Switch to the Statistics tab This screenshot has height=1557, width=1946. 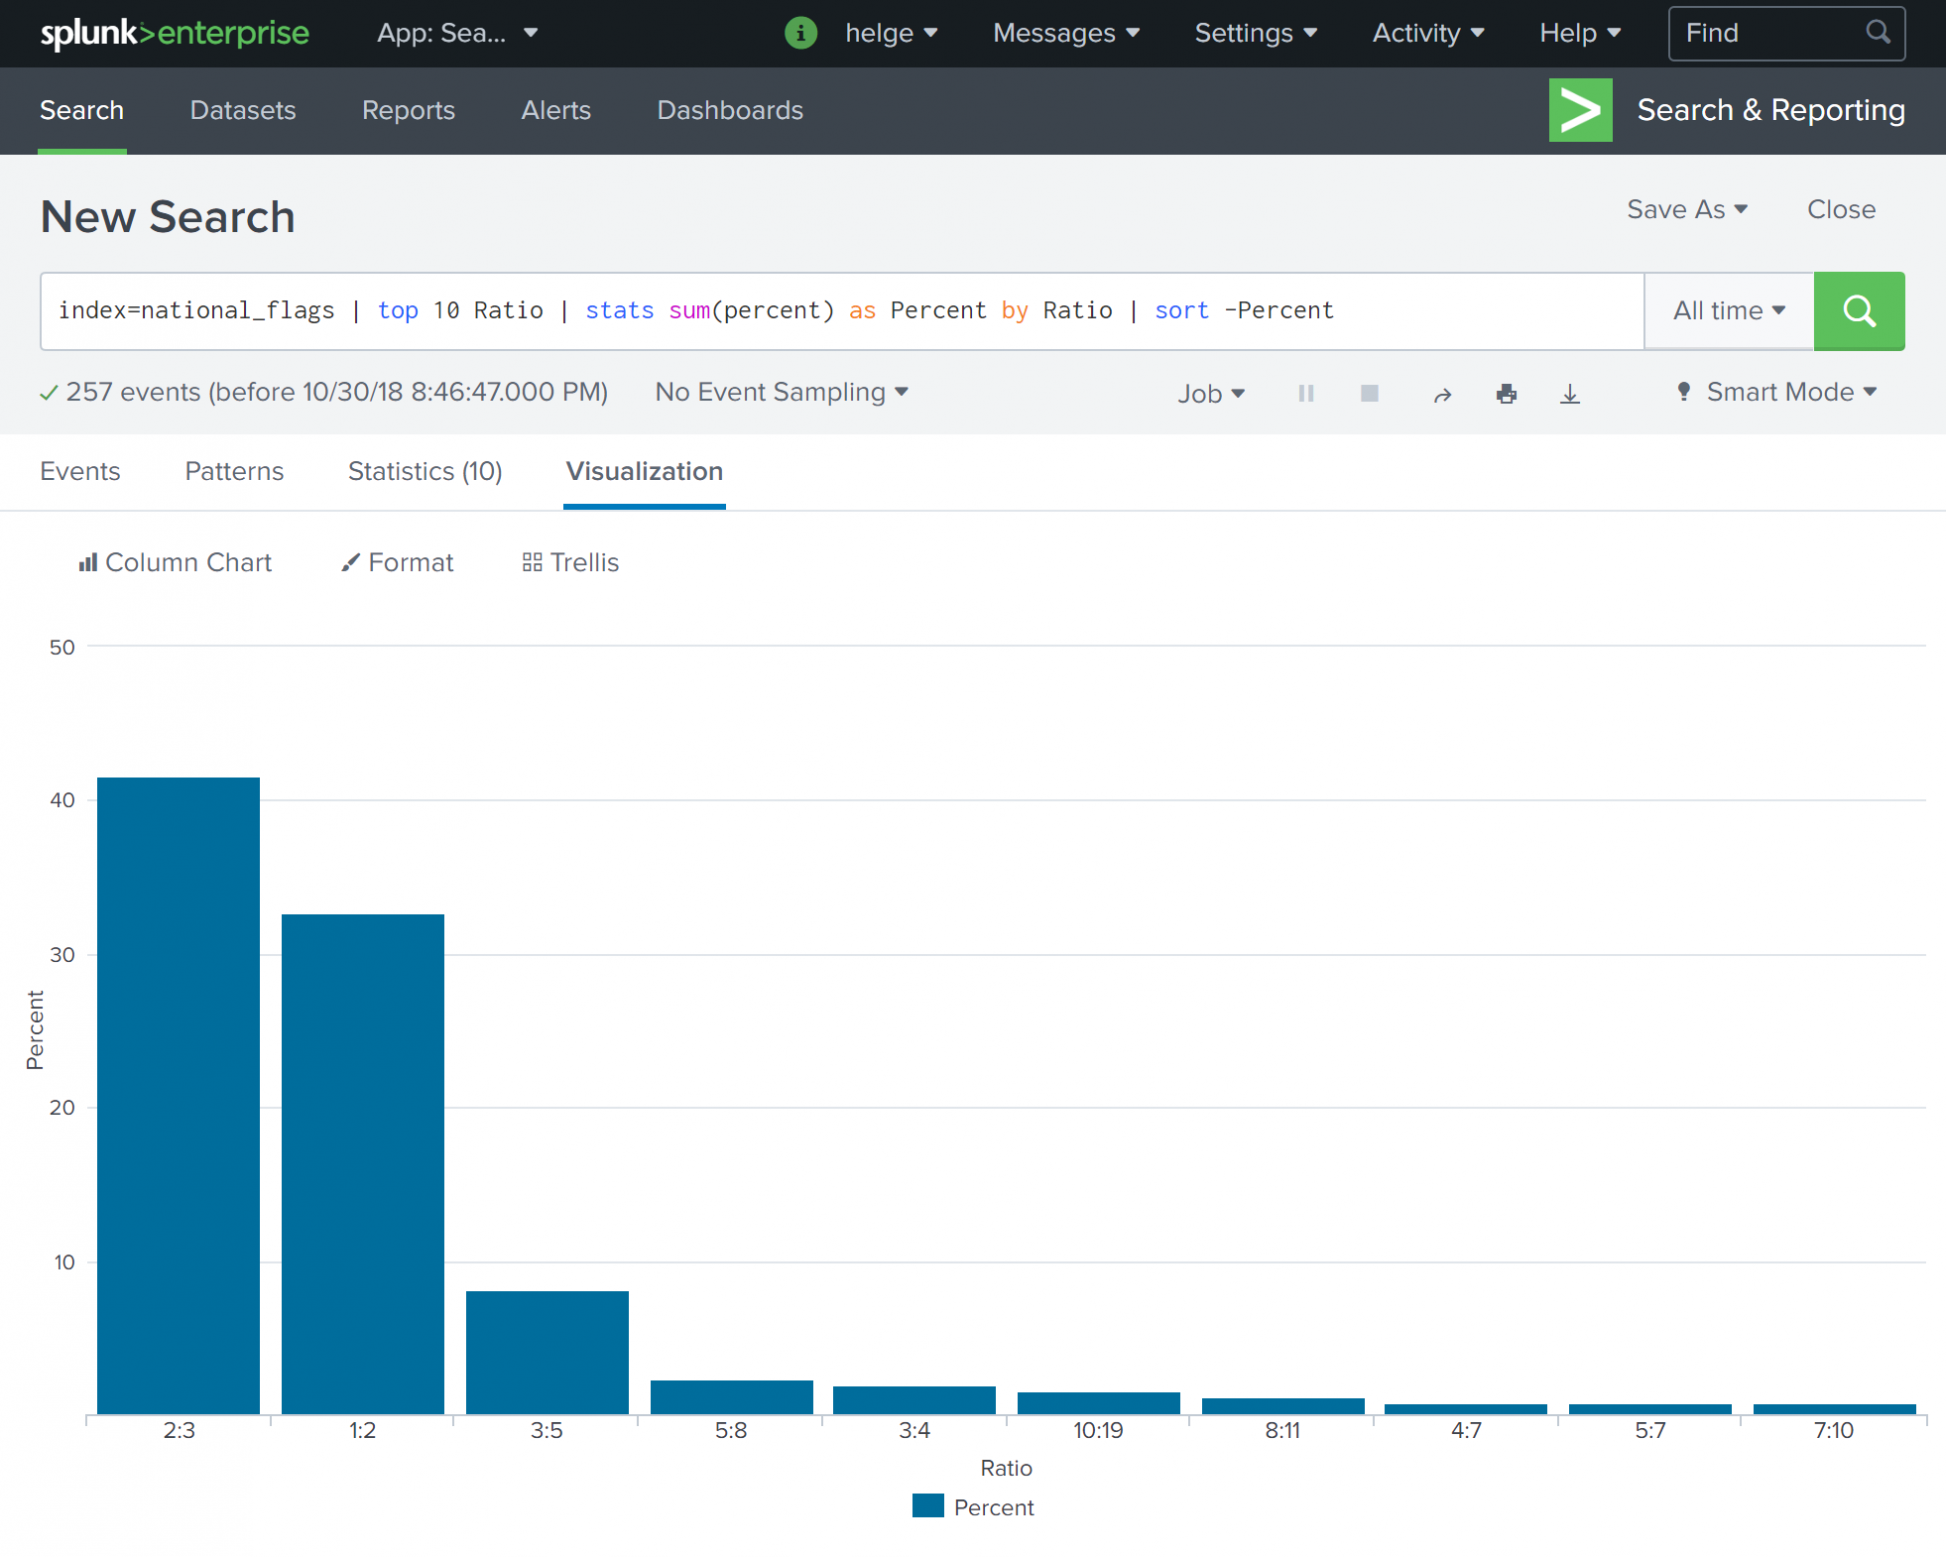[424, 472]
